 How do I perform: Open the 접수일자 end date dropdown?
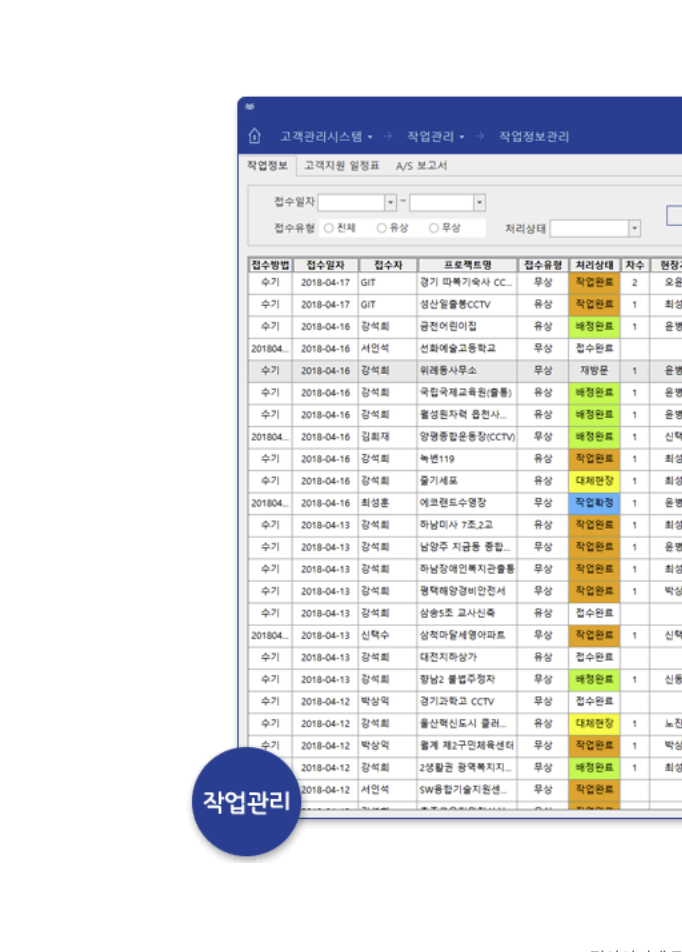(x=479, y=202)
